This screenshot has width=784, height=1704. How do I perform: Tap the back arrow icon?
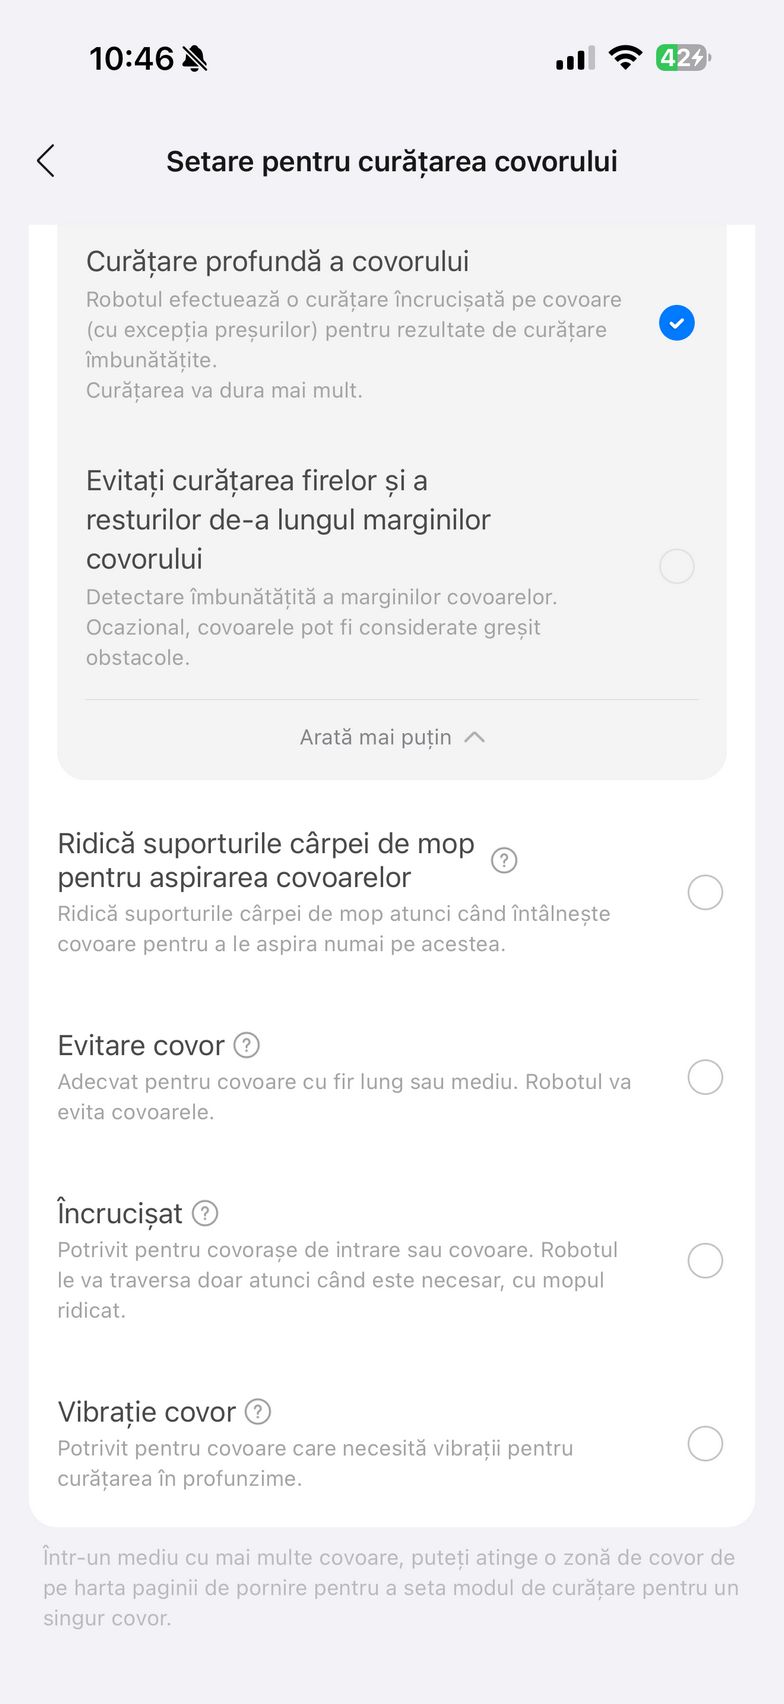[46, 161]
